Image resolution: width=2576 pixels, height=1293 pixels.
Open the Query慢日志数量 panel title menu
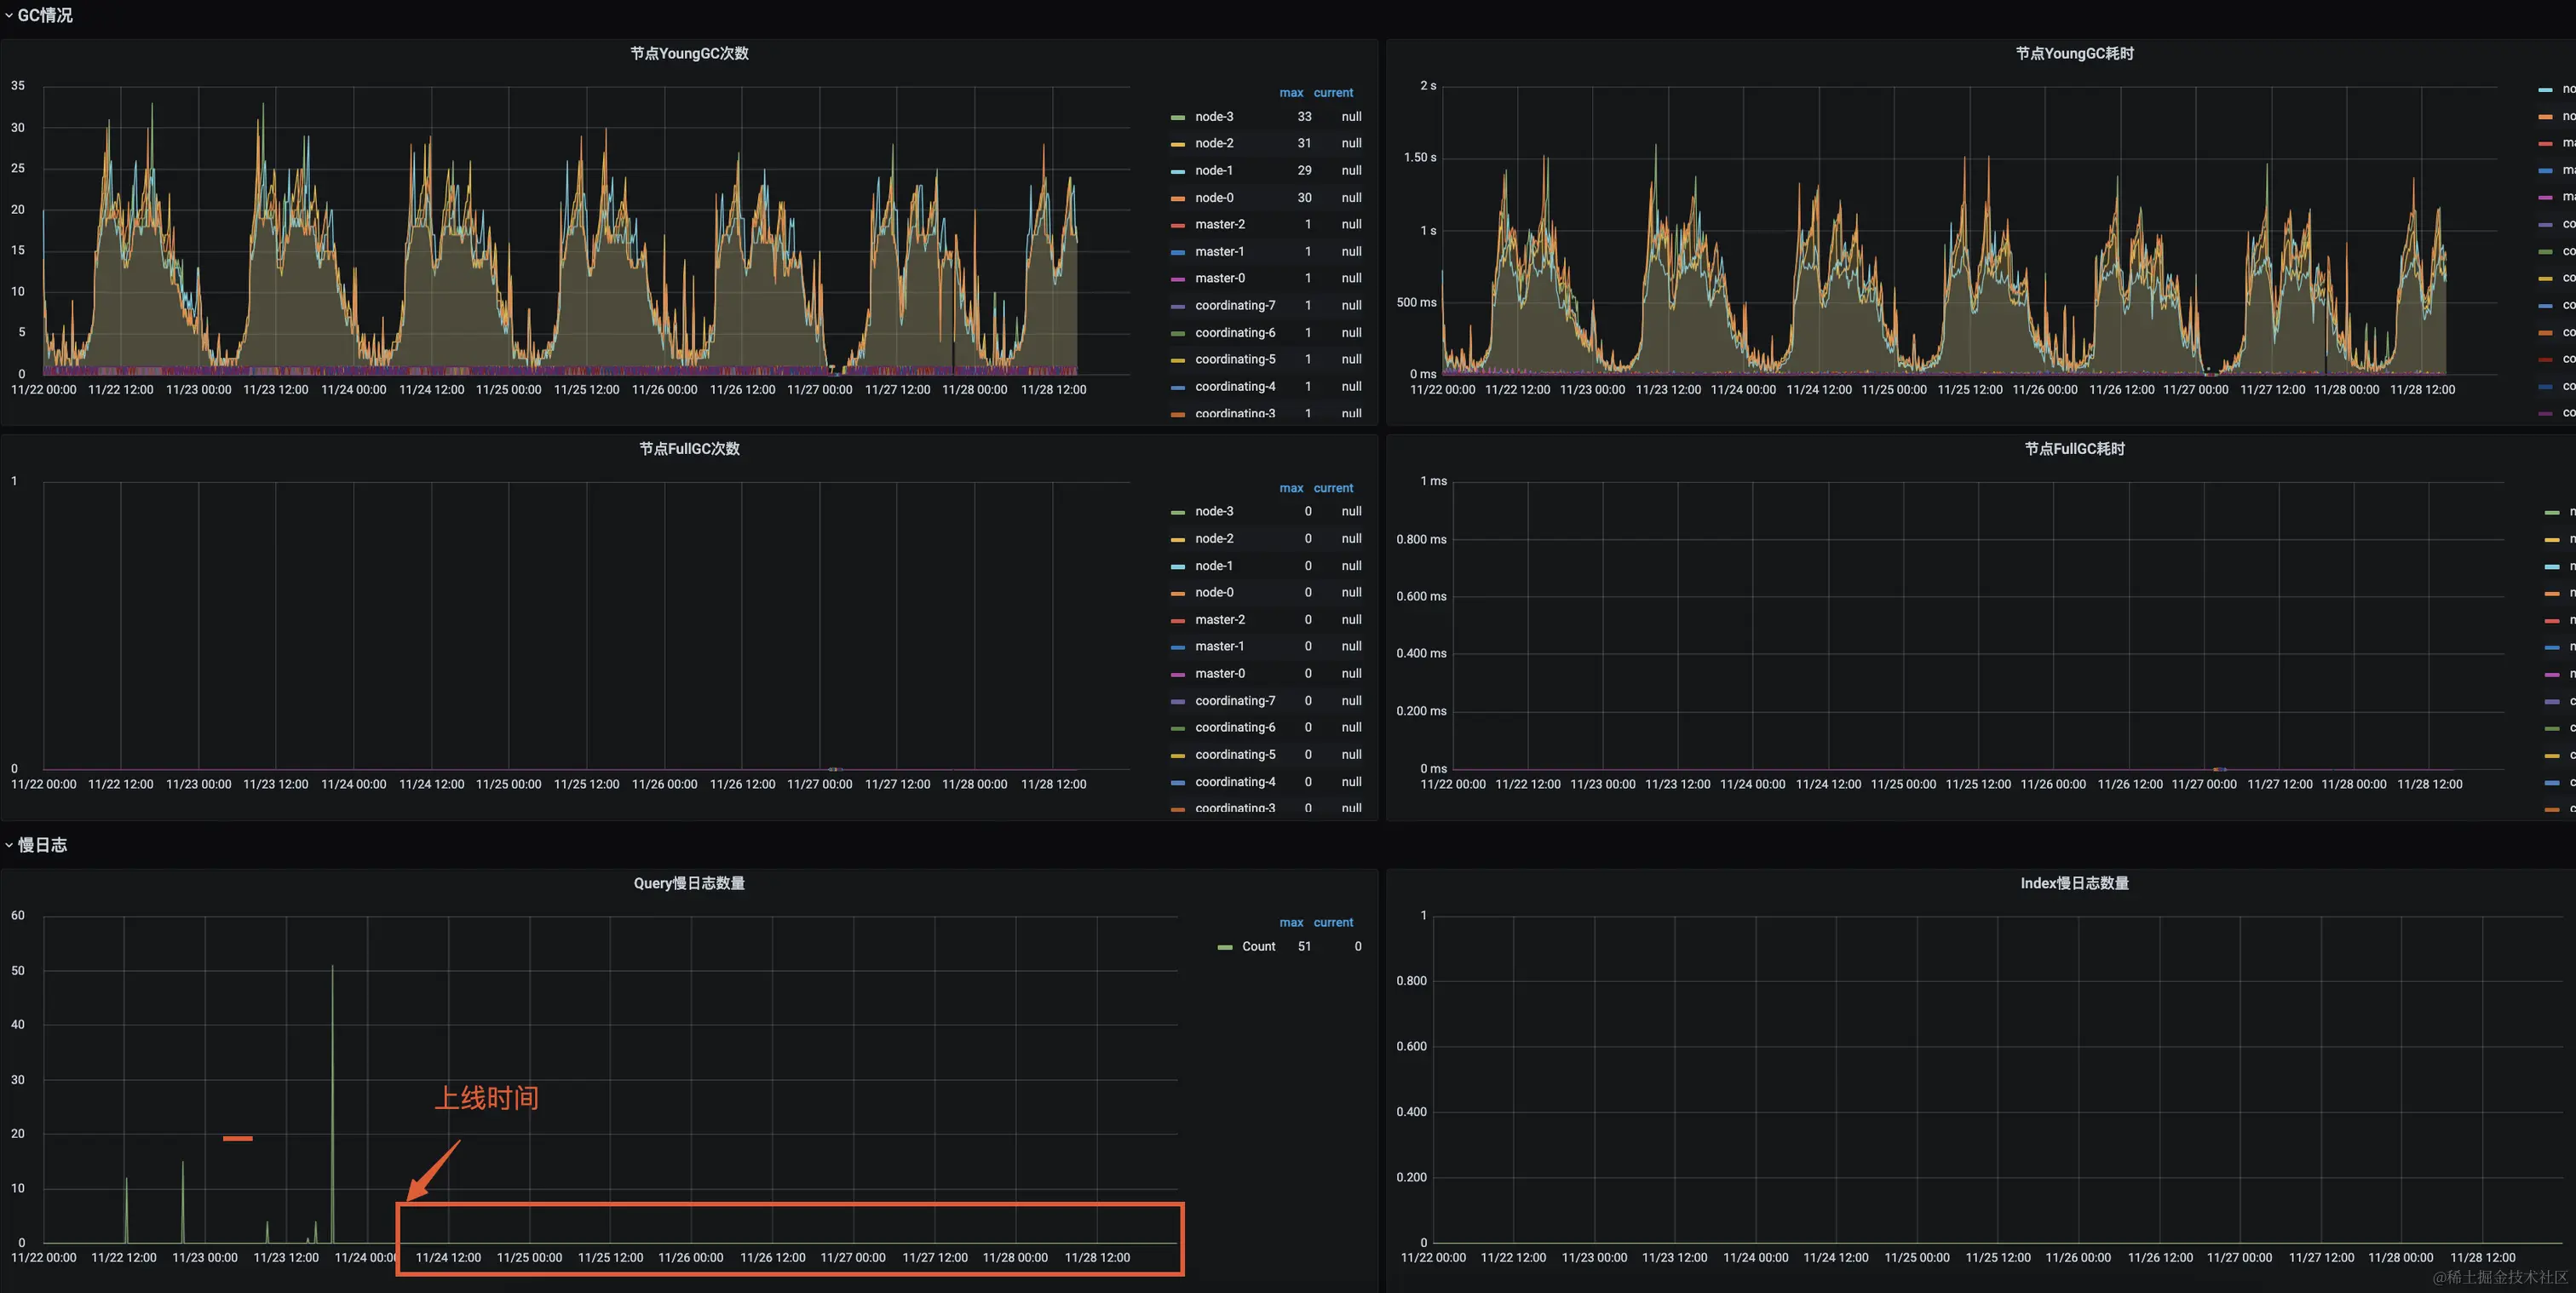(689, 884)
